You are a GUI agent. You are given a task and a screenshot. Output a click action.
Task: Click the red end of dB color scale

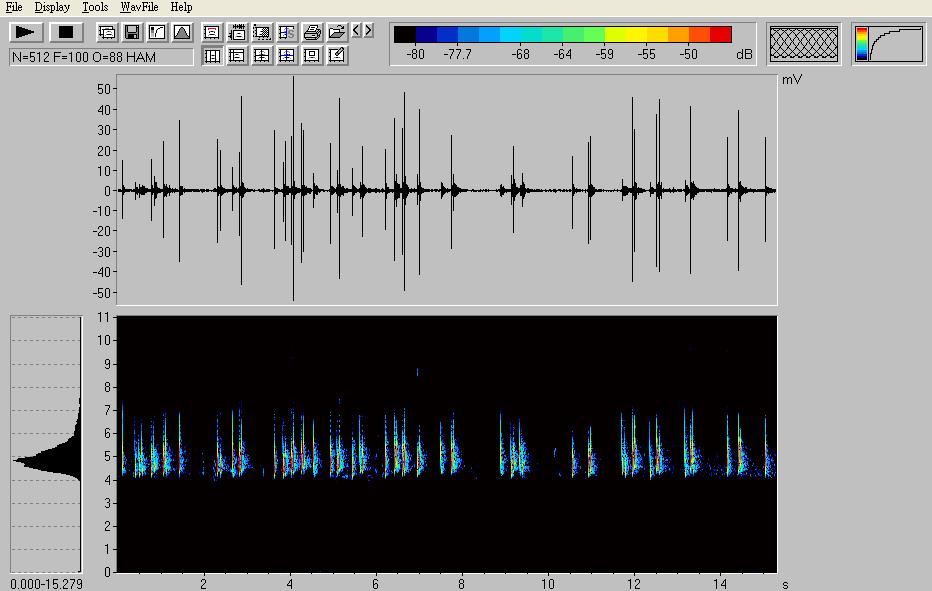[x=720, y=35]
